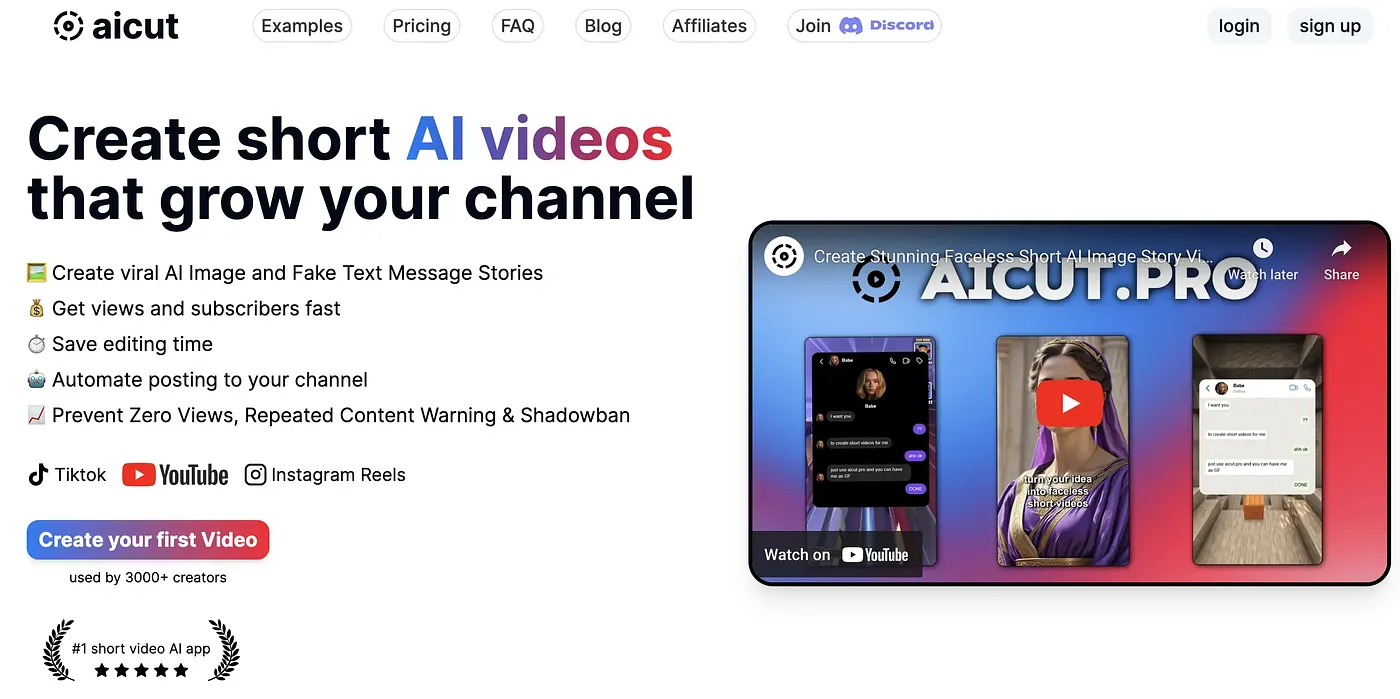
Task: Join the Discord server
Action: coord(865,26)
